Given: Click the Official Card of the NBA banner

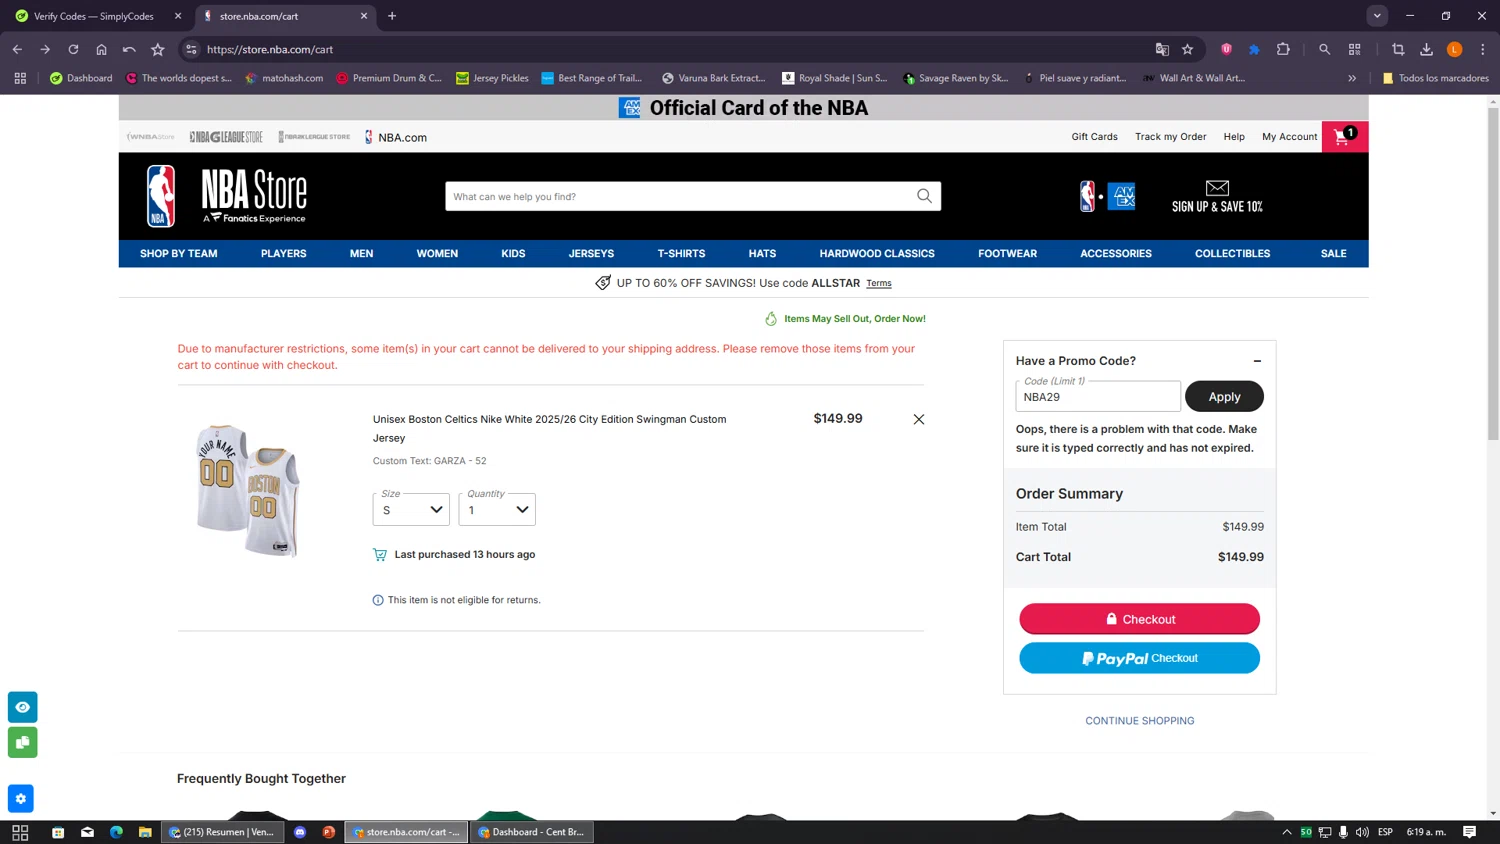Looking at the screenshot, I should coord(743,108).
